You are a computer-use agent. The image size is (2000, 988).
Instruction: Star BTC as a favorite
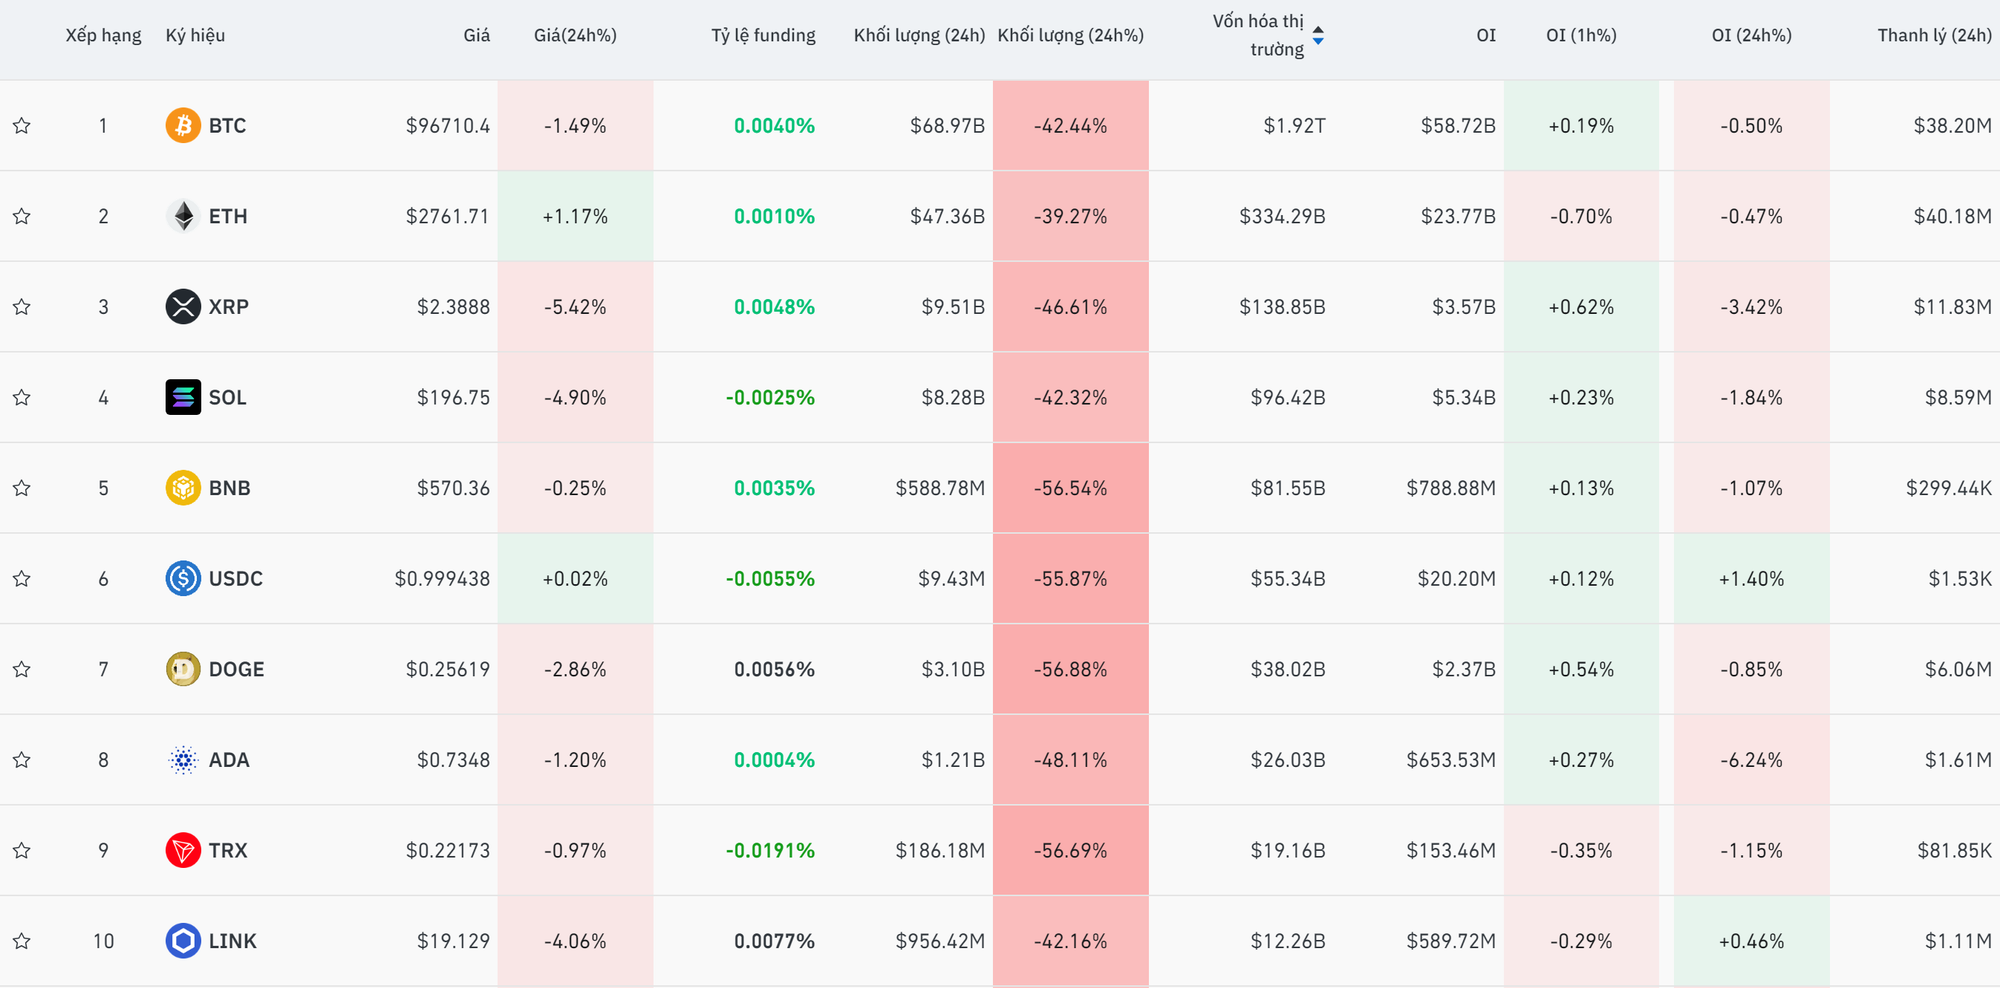pos(22,126)
